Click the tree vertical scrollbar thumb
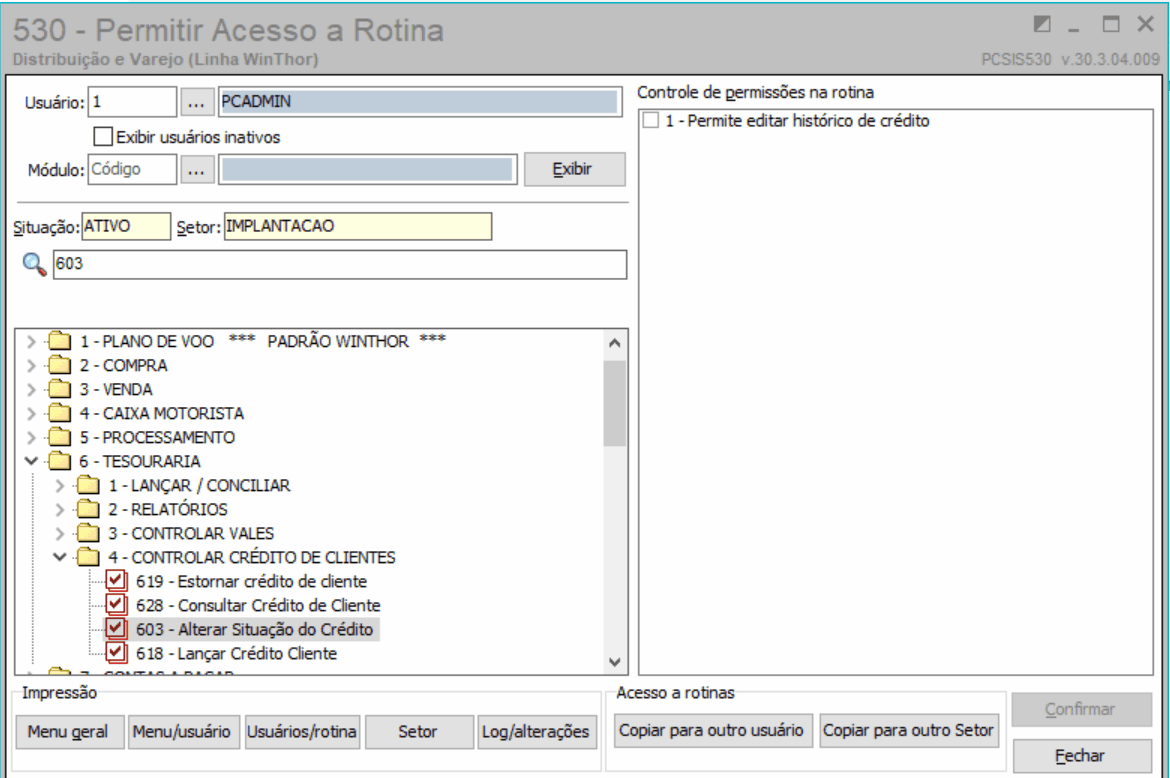 [614, 403]
